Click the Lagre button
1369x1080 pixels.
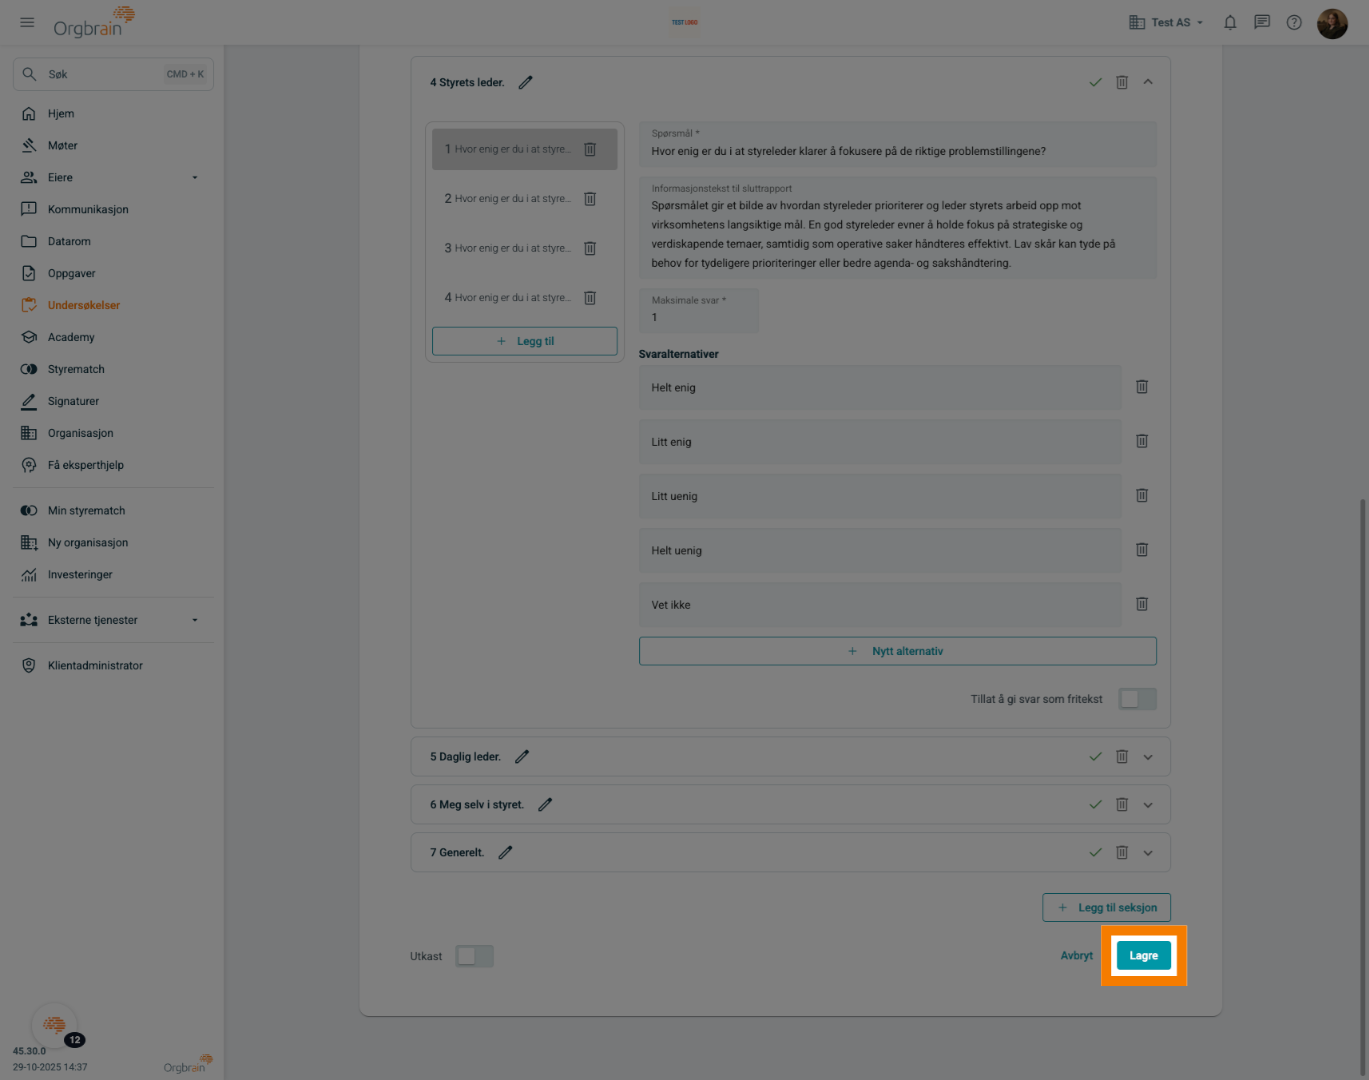tap(1143, 956)
